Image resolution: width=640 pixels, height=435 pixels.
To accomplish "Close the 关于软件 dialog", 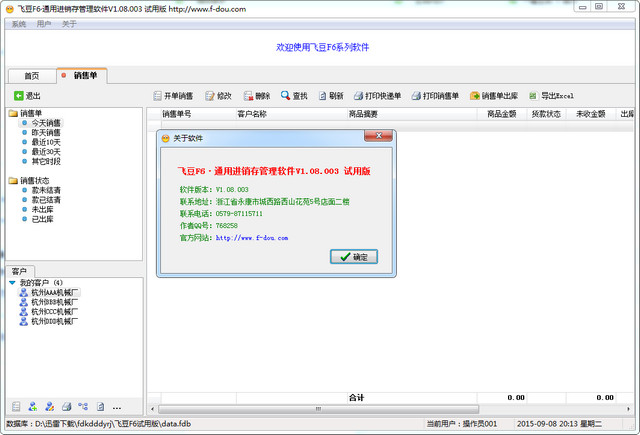I will coord(378,136).
